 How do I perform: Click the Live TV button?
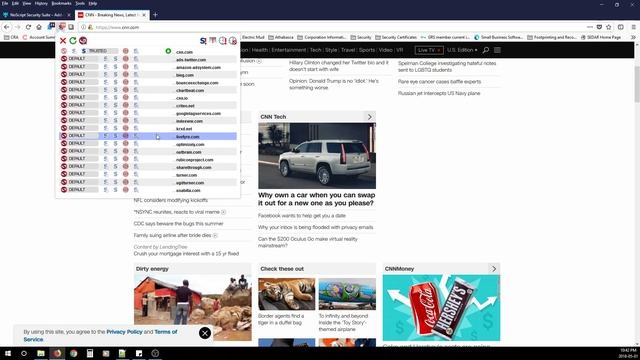(429, 50)
